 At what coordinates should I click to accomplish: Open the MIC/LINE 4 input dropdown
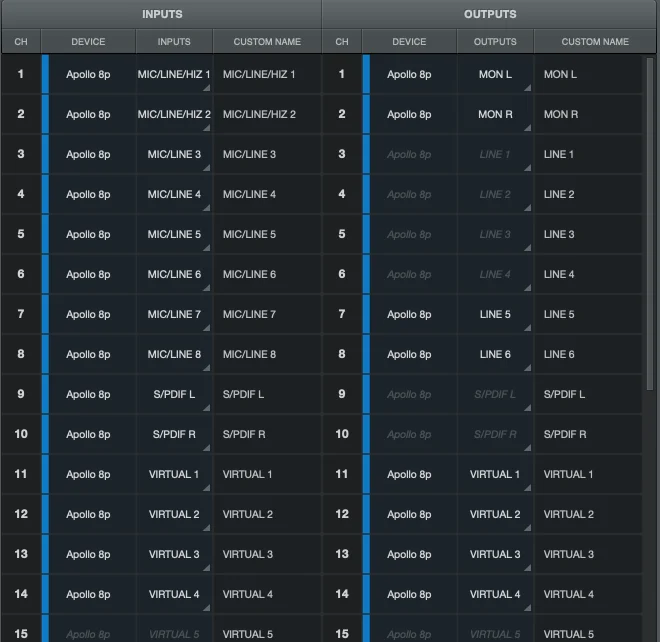click(x=174, y=194)
